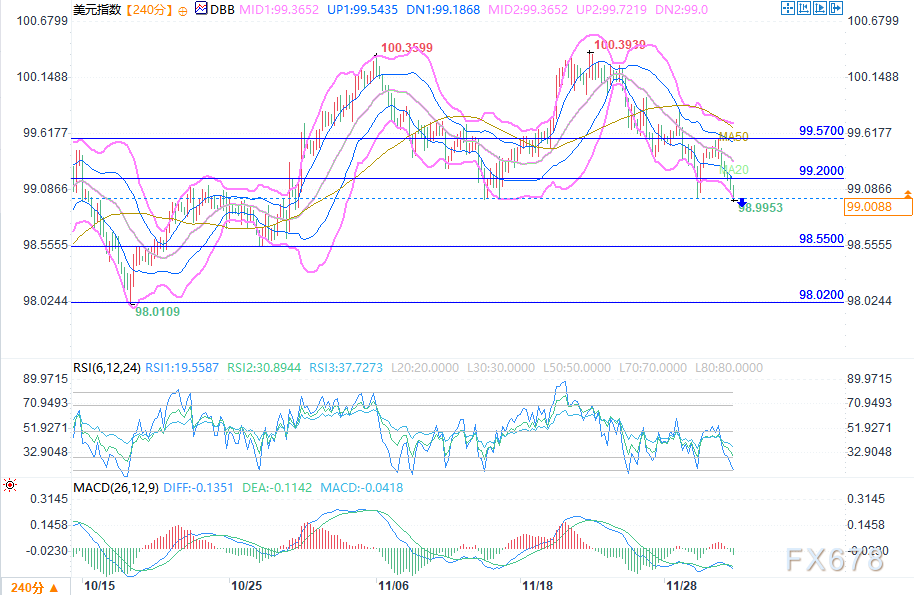Click the 11/06 date marker on time axis
914x595 pixels.
[393, 585]
